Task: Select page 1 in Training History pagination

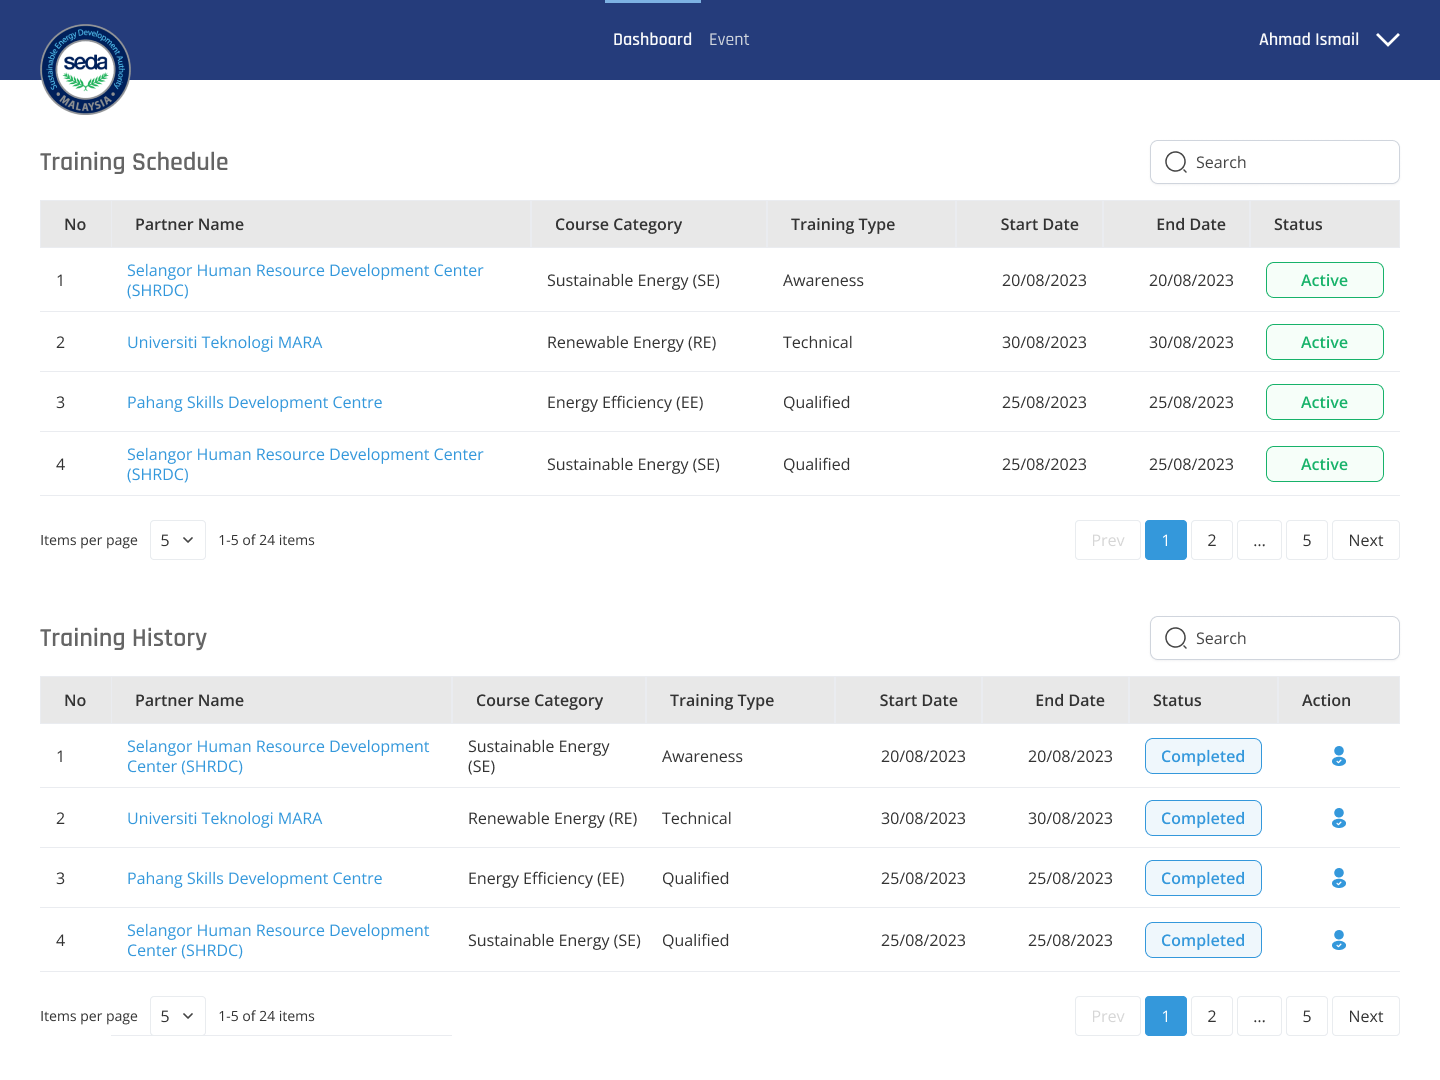Action: pos(1166,1016)
